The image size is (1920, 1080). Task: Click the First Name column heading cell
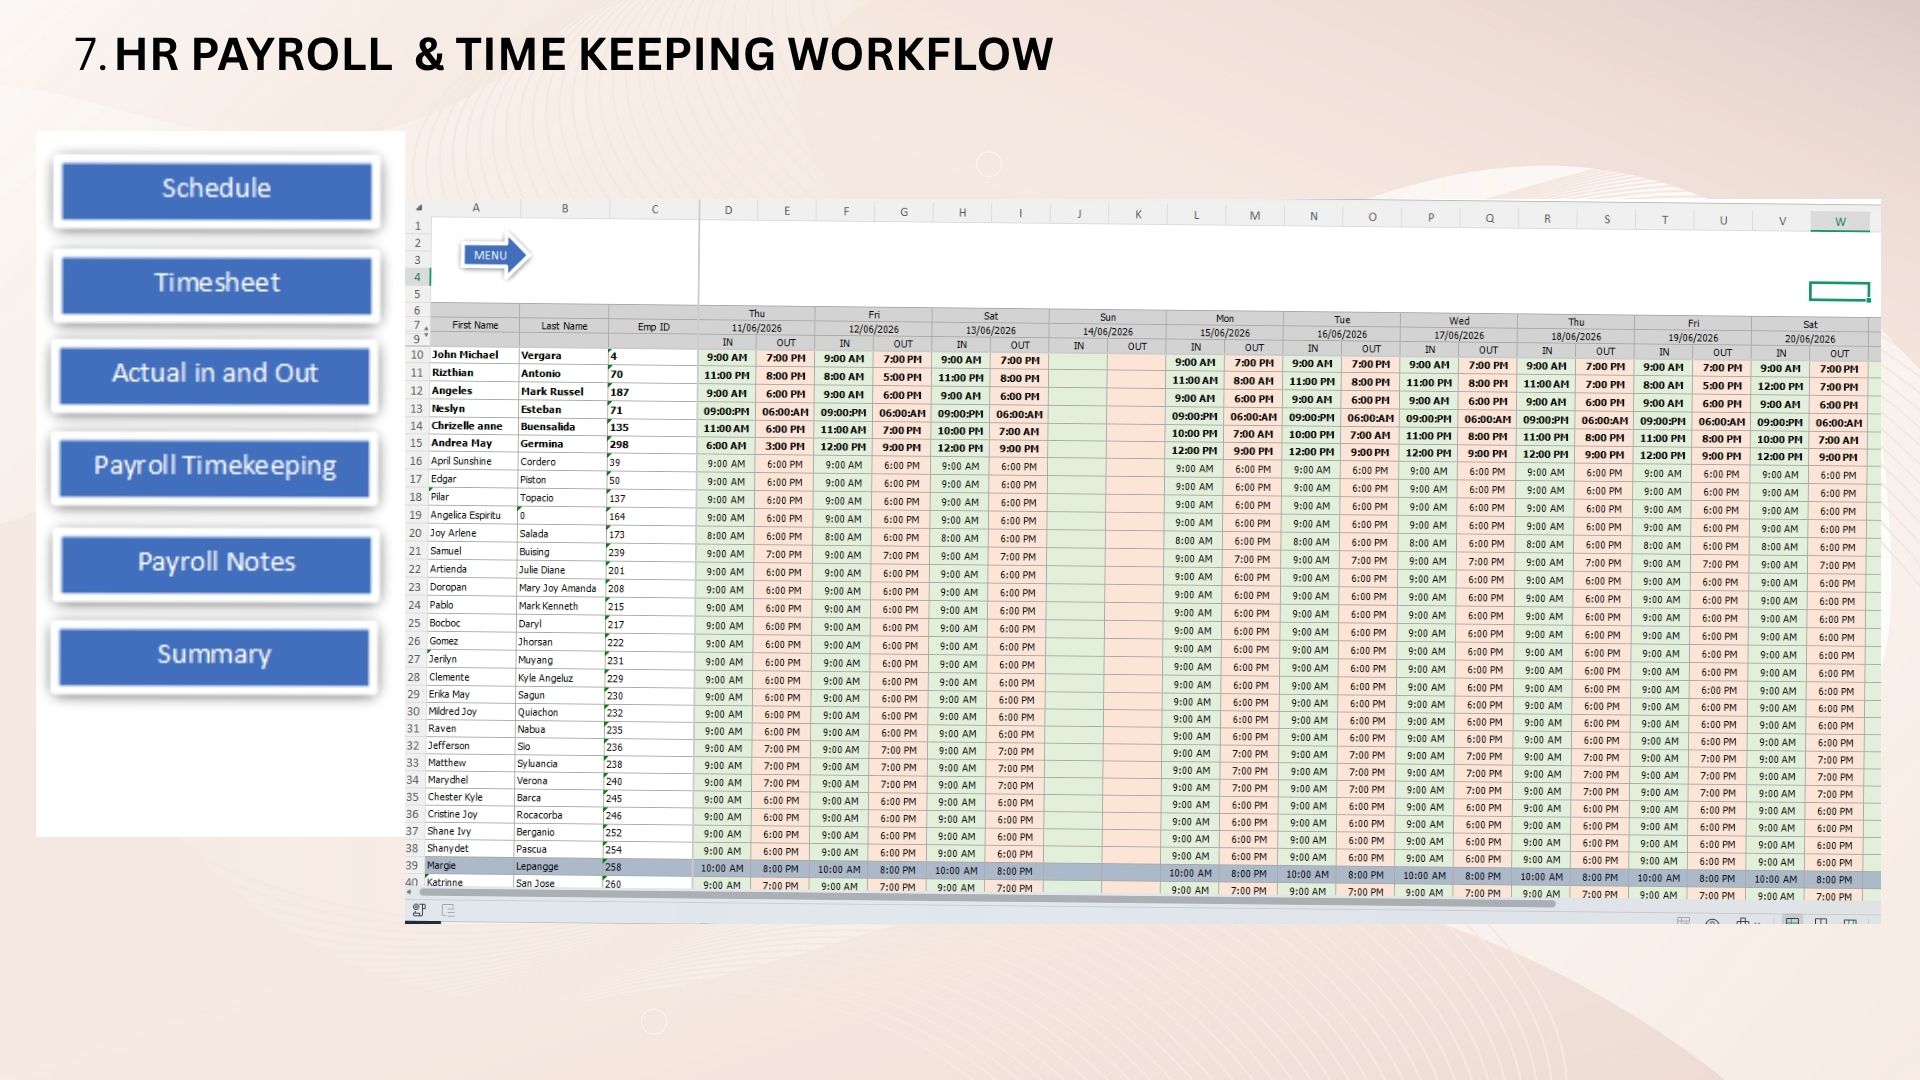click(475, 325)
